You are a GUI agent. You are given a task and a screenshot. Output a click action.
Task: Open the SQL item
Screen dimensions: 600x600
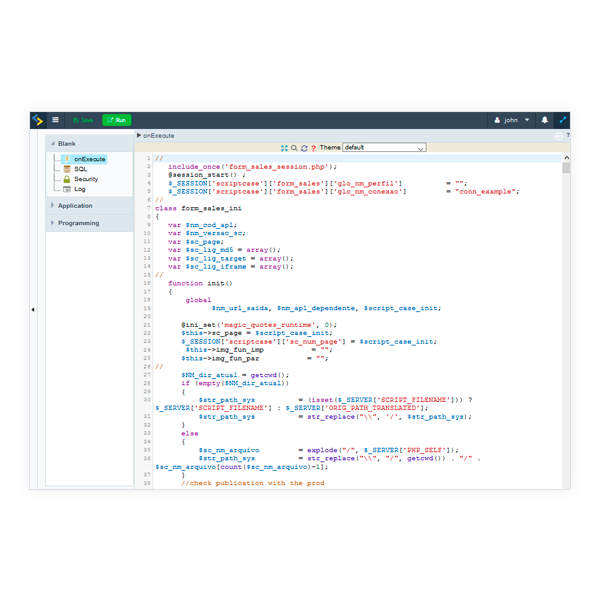(x=80, y=169)
